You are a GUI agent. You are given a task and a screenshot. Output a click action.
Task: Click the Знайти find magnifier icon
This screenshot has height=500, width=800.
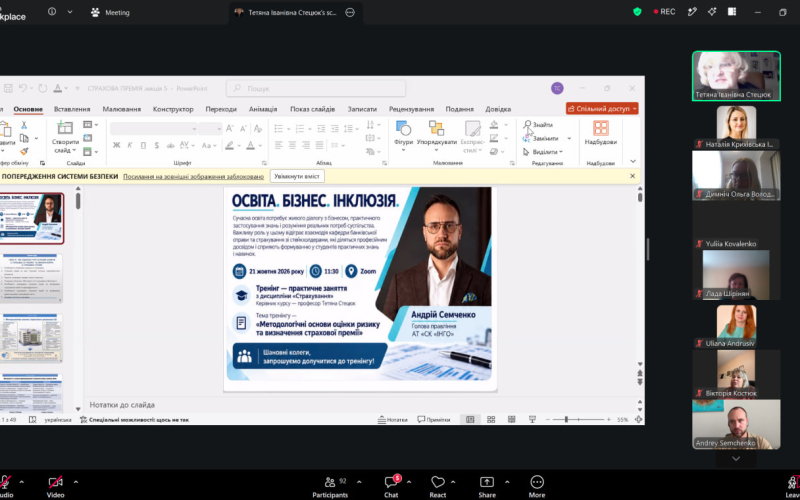pyautogui.click(x=528, y=124)
